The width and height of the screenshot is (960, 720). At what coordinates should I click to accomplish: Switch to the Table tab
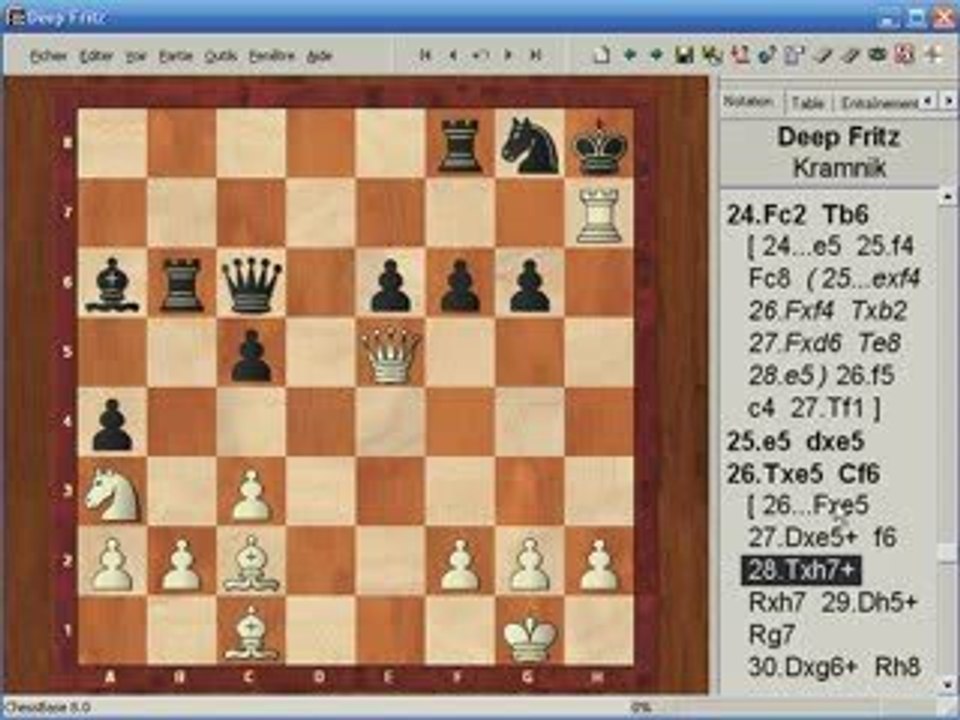[808, 103]
